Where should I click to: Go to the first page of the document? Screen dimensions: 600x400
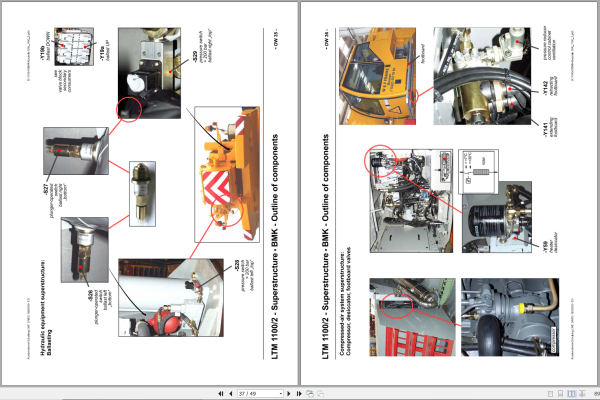tap(221, 393)
